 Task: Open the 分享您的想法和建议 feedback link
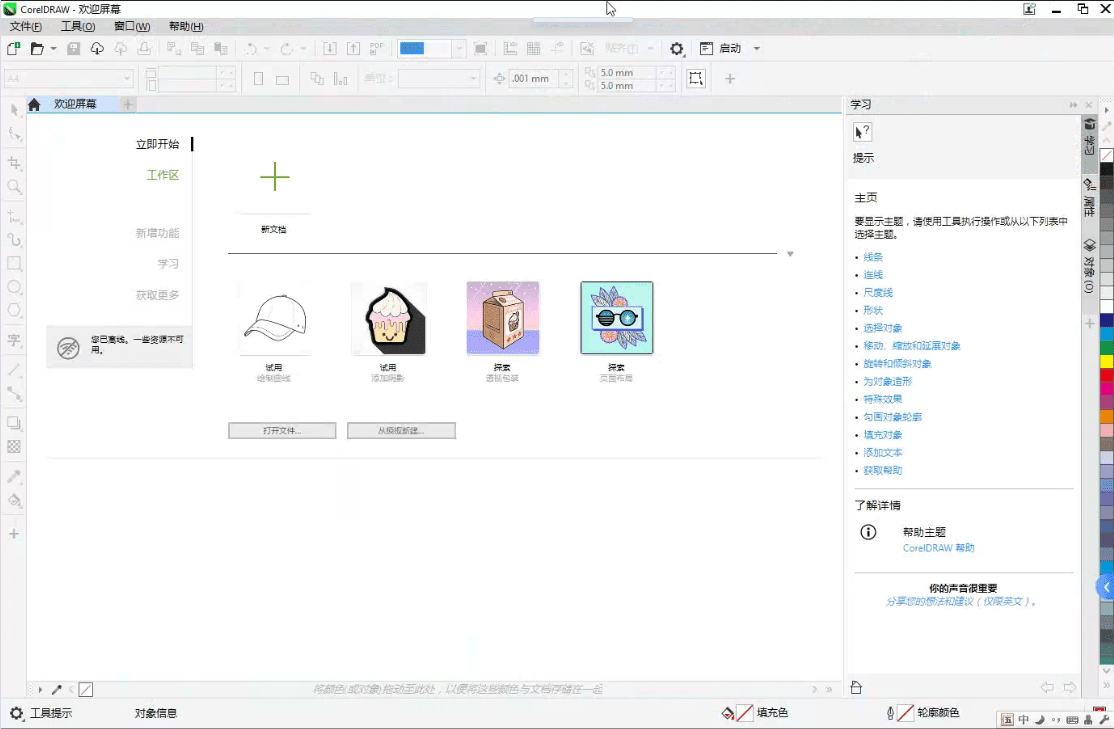pos(961,601)
